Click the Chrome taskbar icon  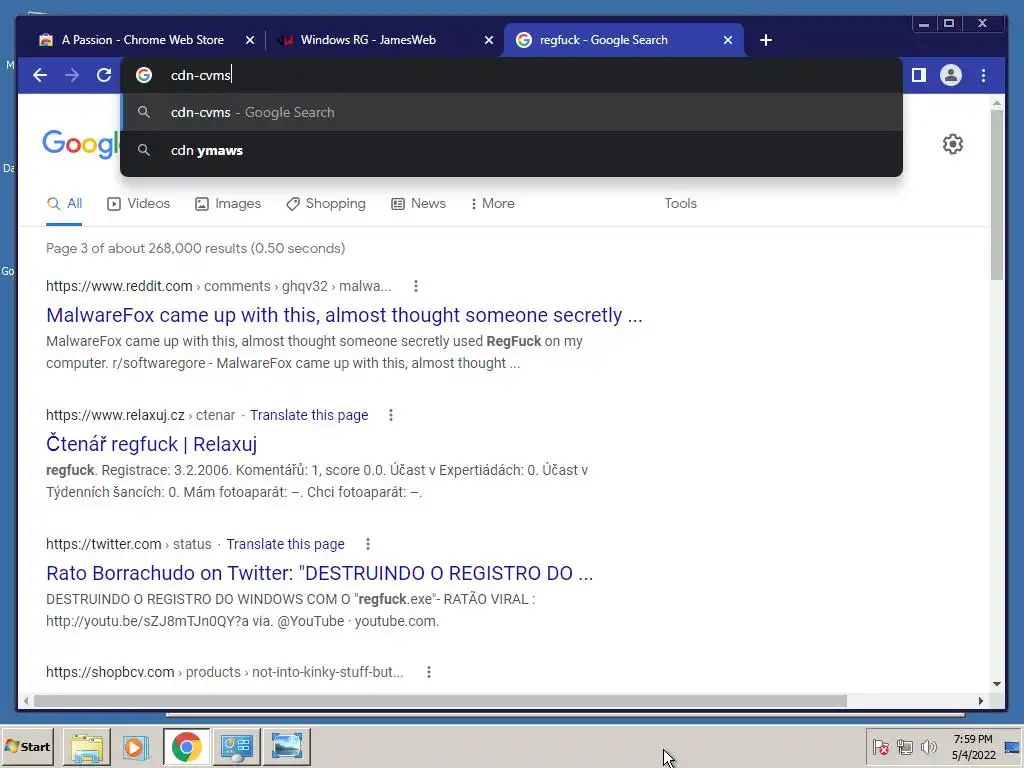tap(187, 746)
